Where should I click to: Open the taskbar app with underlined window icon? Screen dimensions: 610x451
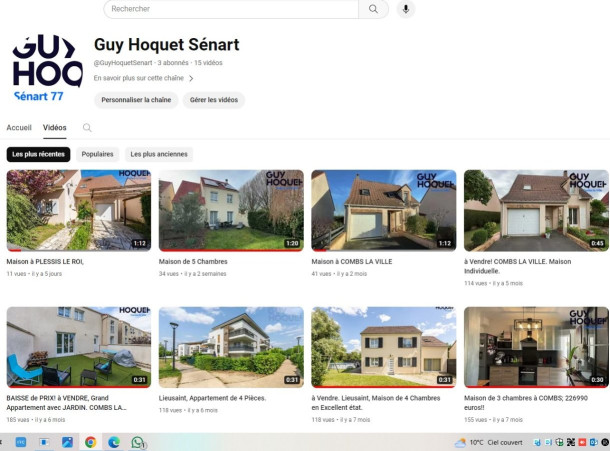pyautogui.click(x=44, y=442)
